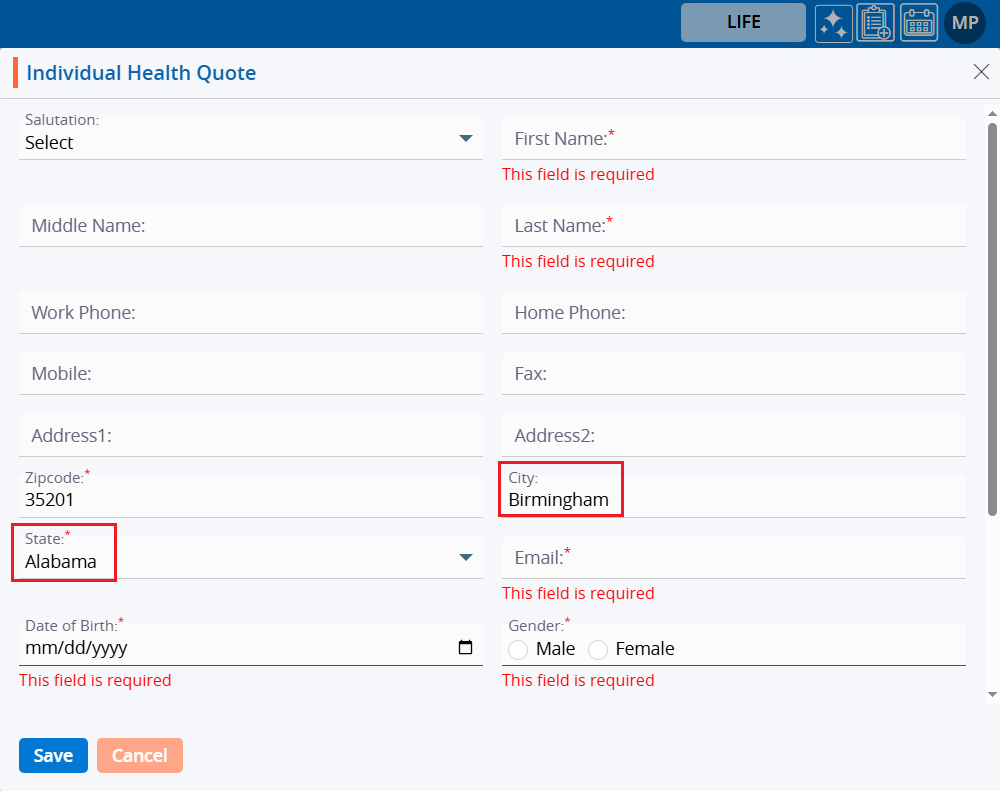Select the Zipcode field containing 35201

(250, 499)
